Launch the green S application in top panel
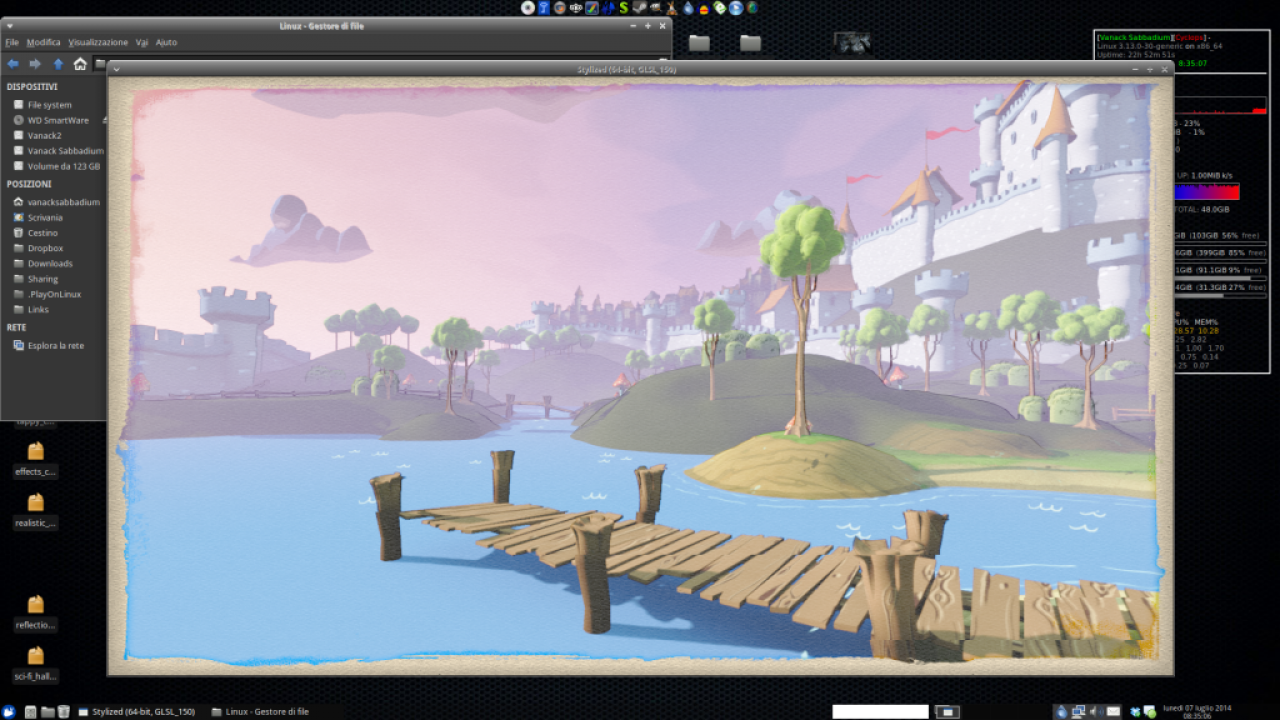1280x720 pixels. [624, 8]
